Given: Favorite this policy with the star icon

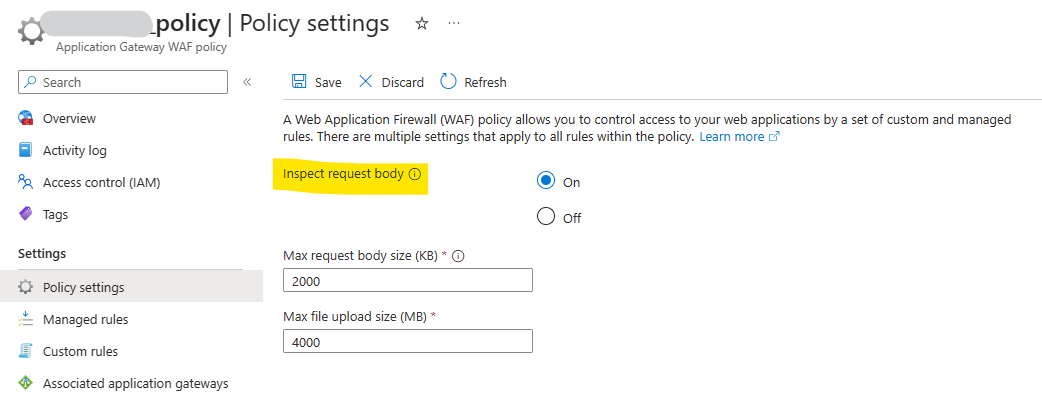Looking at the screenshot, I should click(x=422, y=24).
